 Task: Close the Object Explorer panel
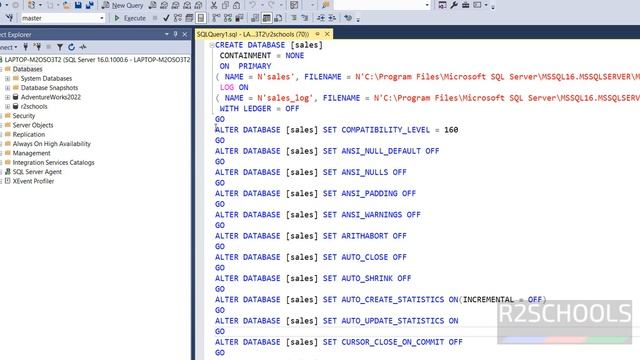(184, 34)
